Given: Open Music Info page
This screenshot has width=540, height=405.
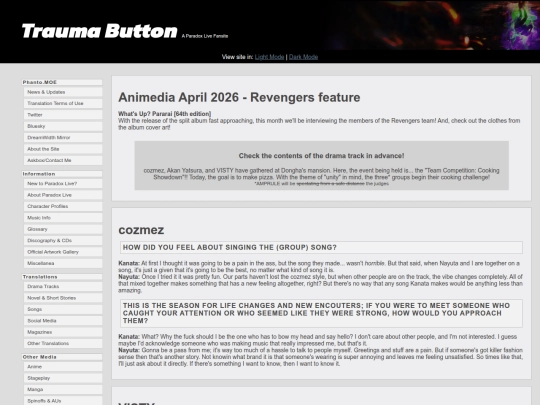Looking at the screenshot, I should [x=63, y=218].
